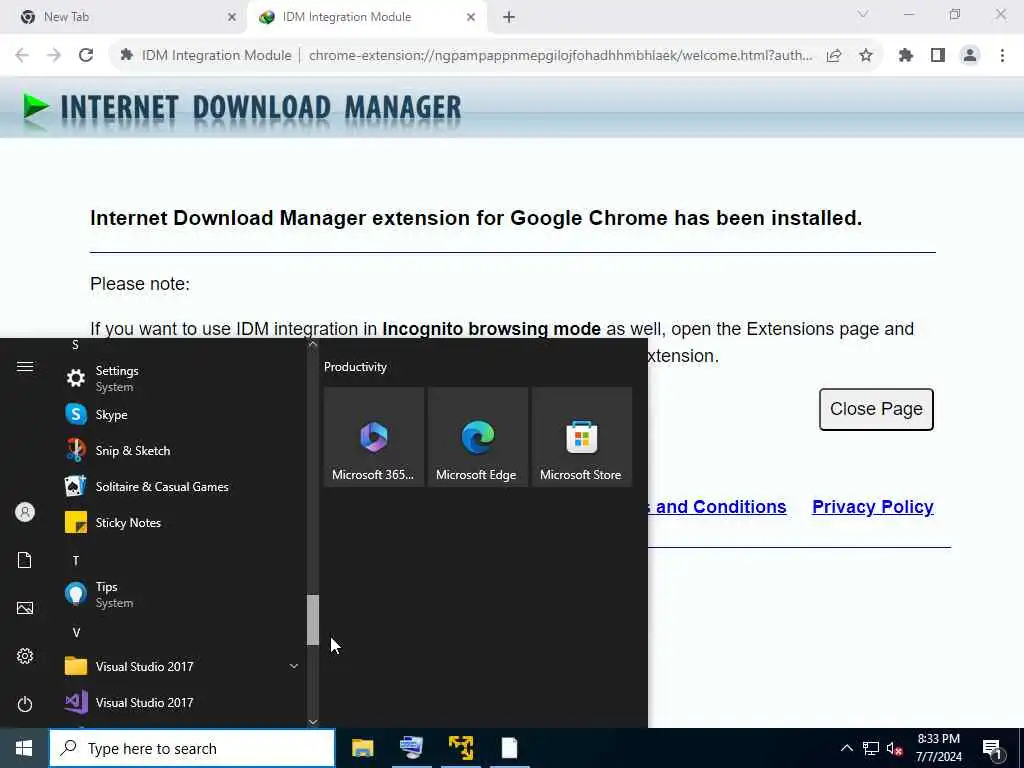Open user account icon in Start sidebar
The width and height of the screenshot is (1024, 768).
coord(25,512)
